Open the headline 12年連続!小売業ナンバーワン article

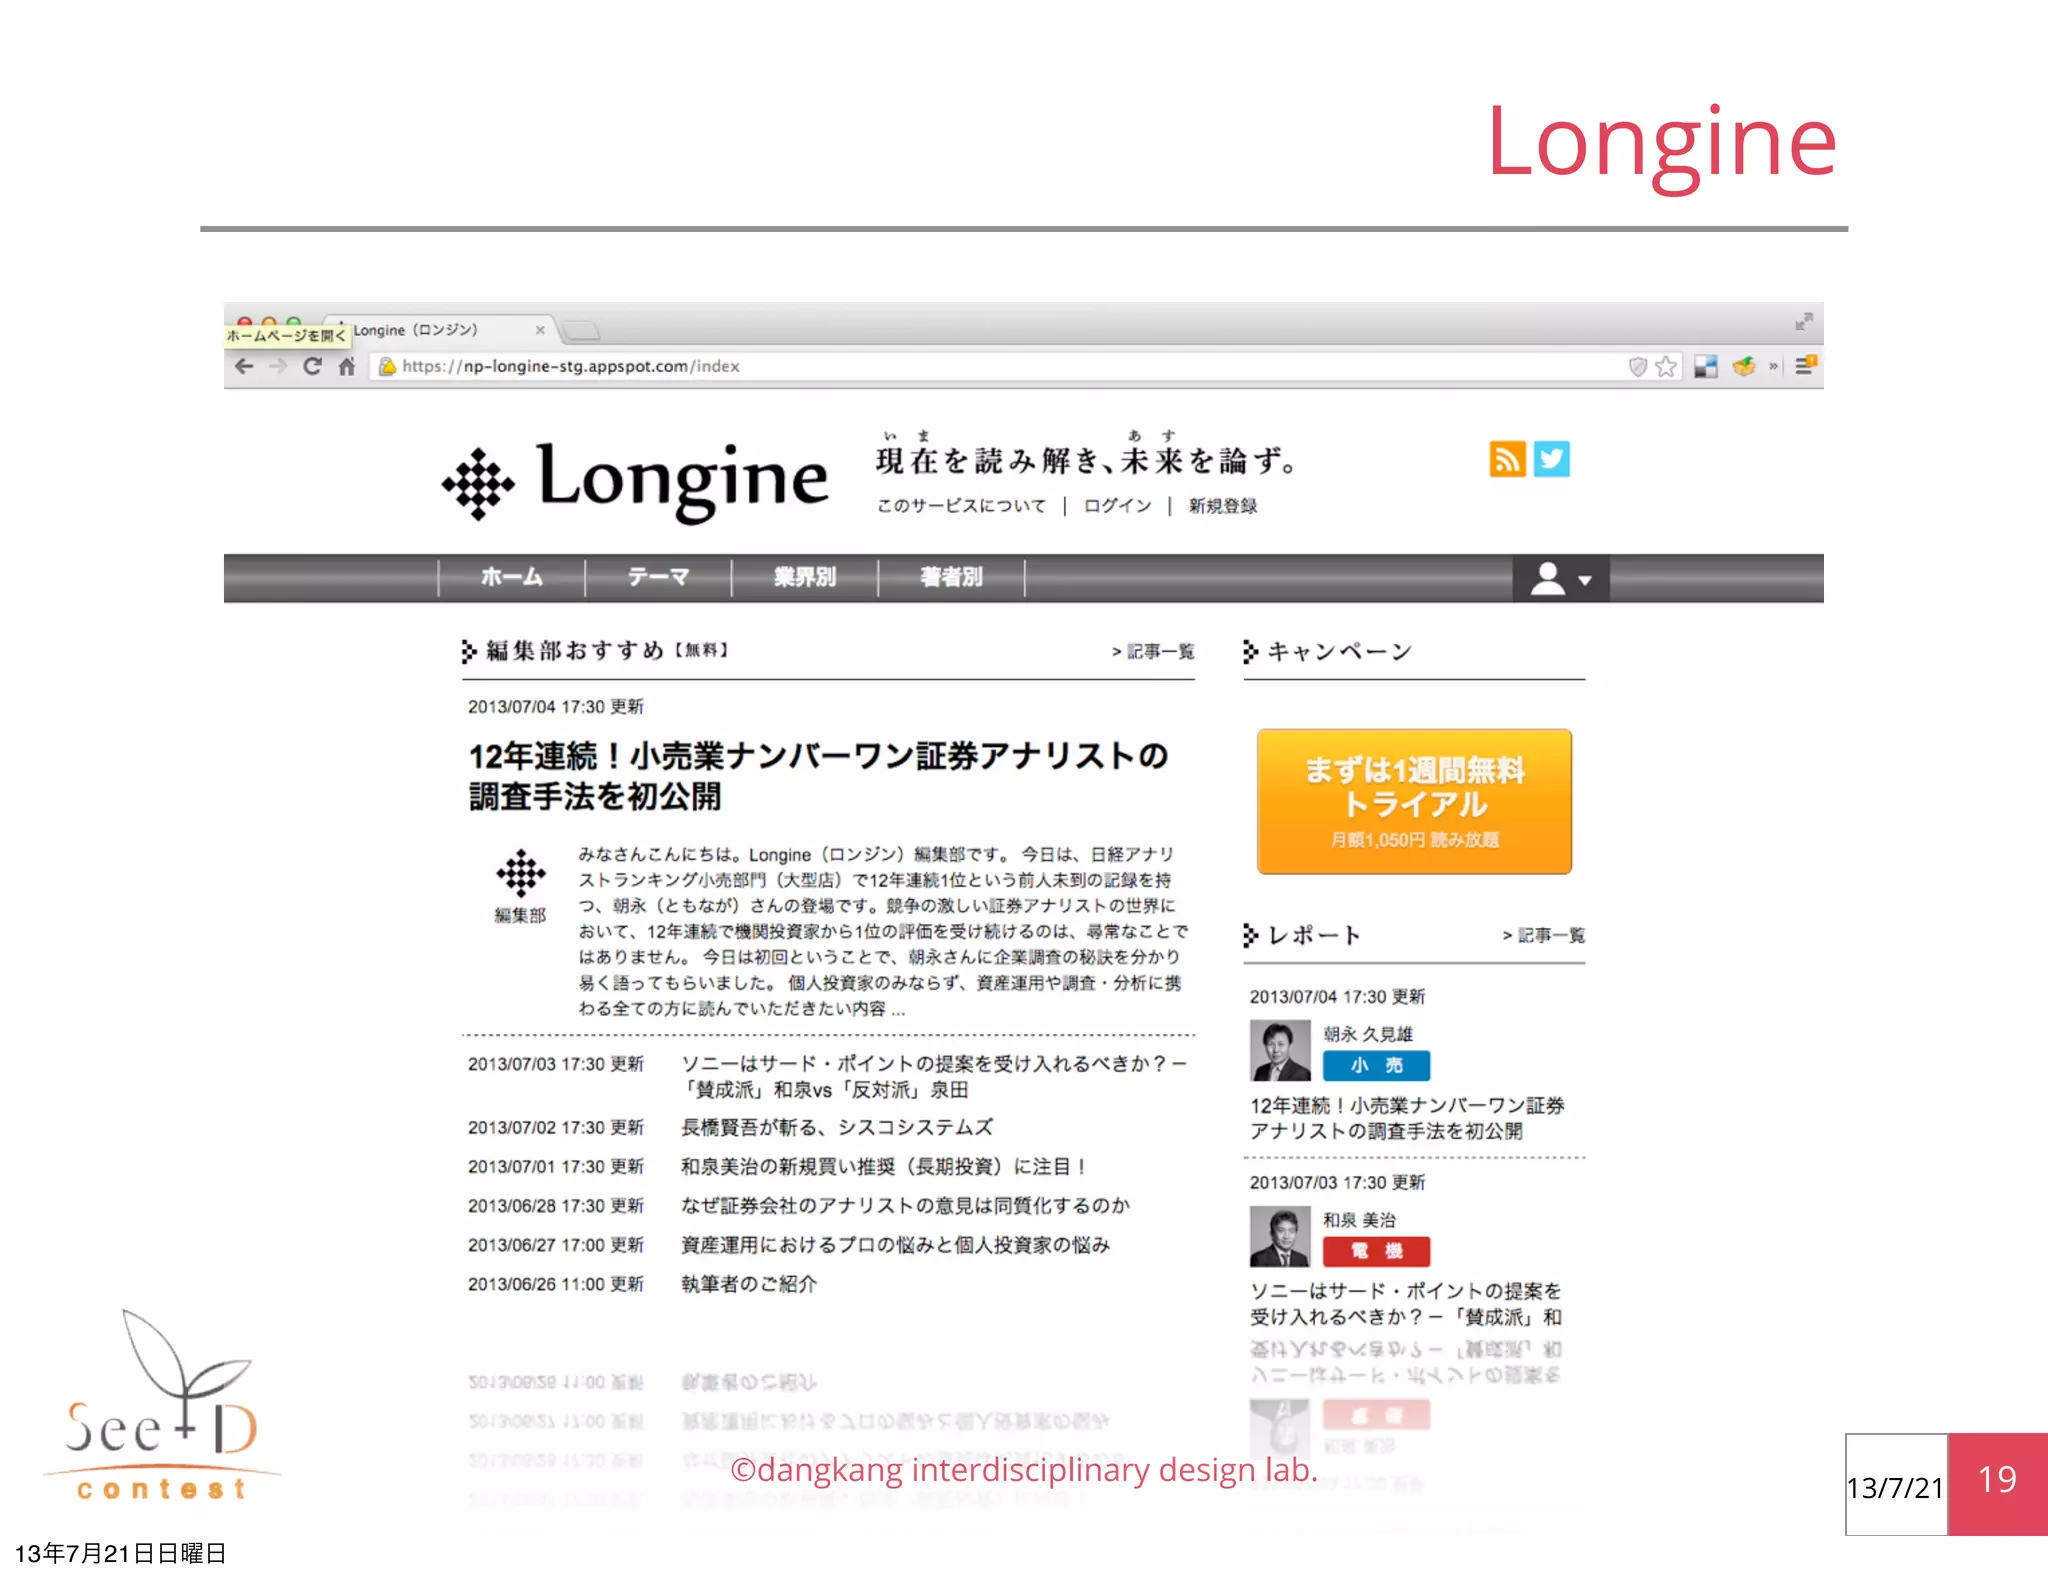(x=818, y=775)
